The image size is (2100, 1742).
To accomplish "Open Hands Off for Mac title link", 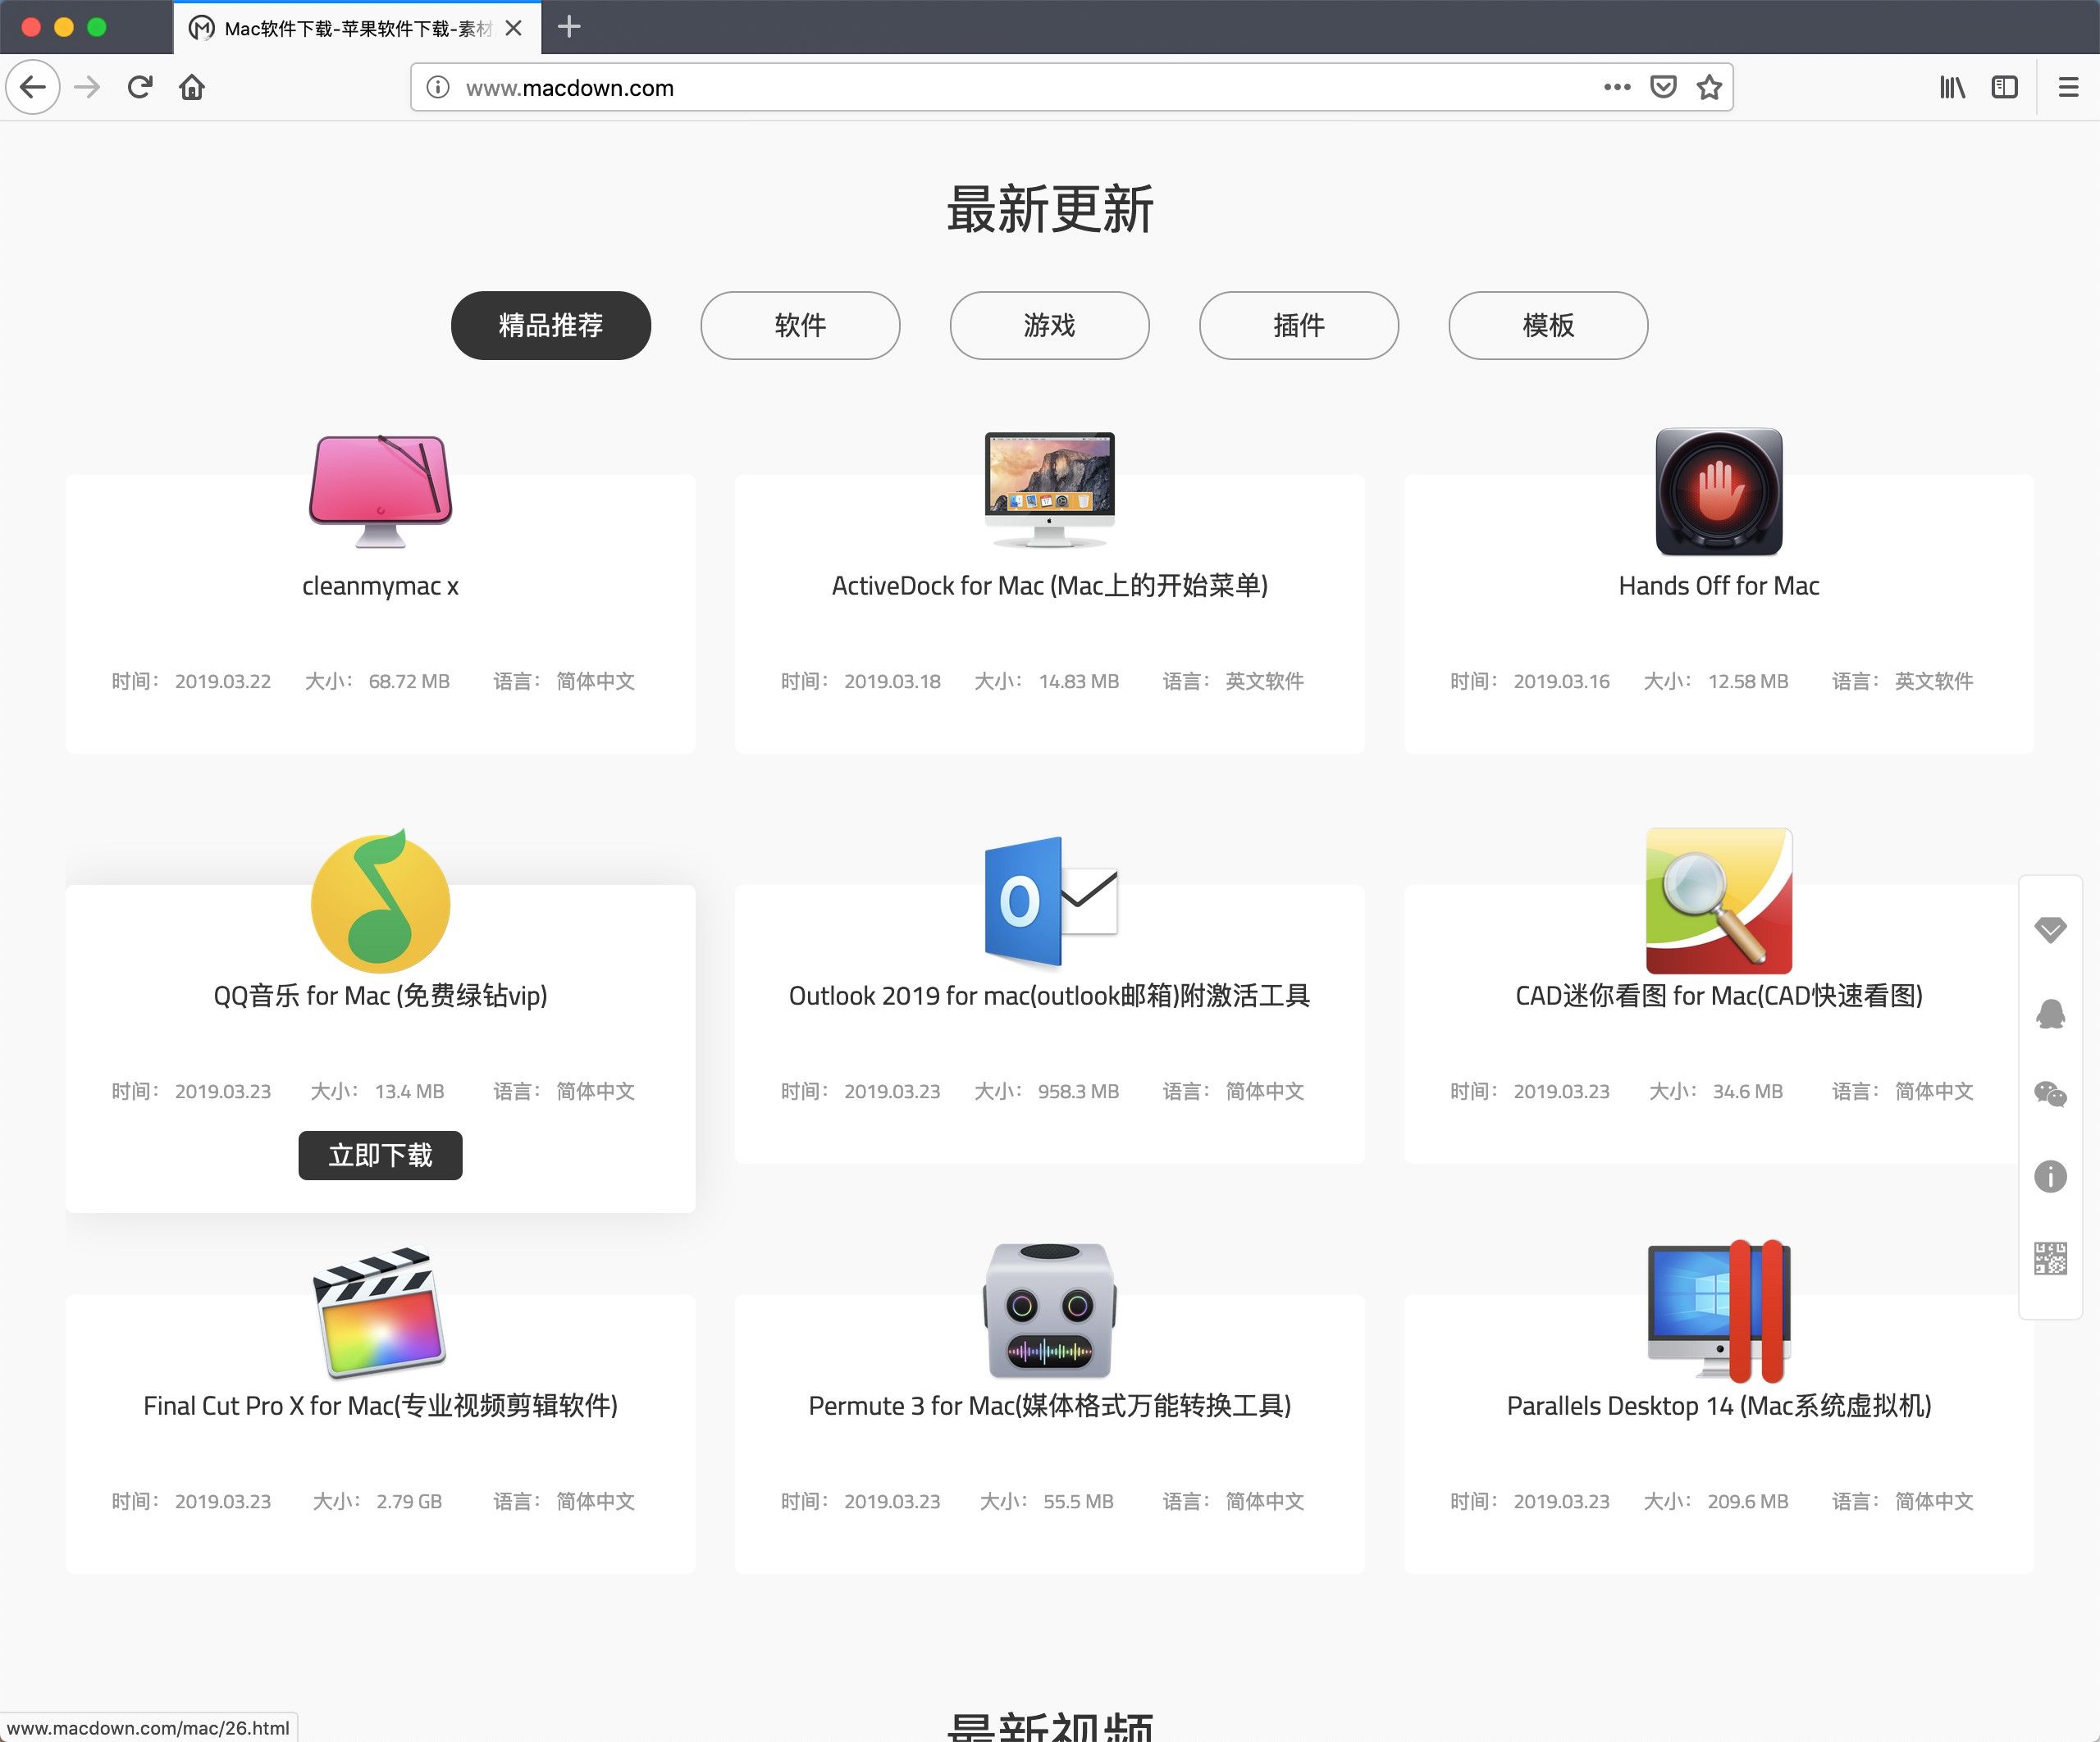I will coord(1719,586).
